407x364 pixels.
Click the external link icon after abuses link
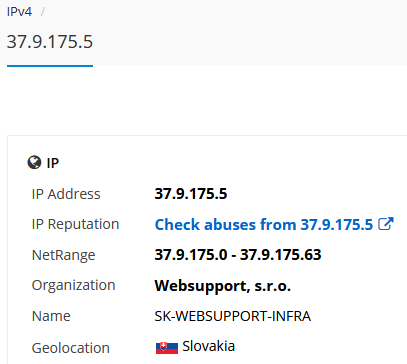coord(386,224)
